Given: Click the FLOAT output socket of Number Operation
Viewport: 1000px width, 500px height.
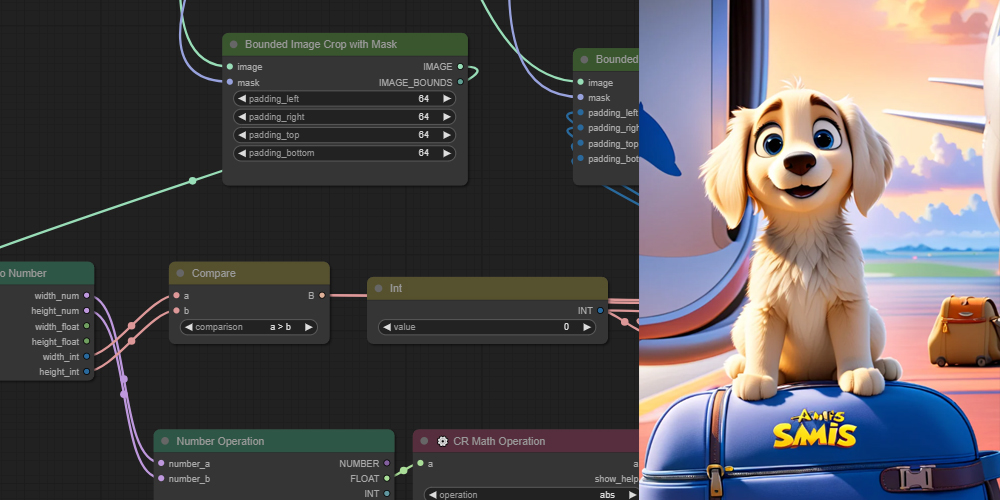Looking at the screenshot, I should [387, 478].
